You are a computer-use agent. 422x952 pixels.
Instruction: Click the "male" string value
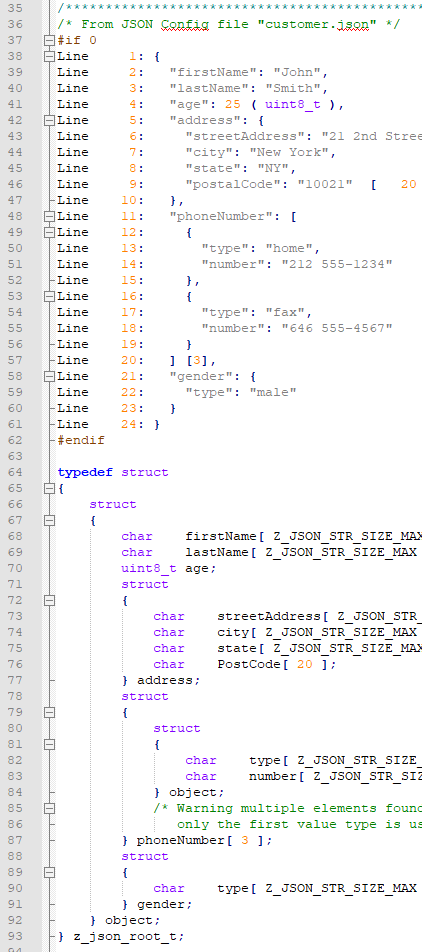tap(273, 392)
